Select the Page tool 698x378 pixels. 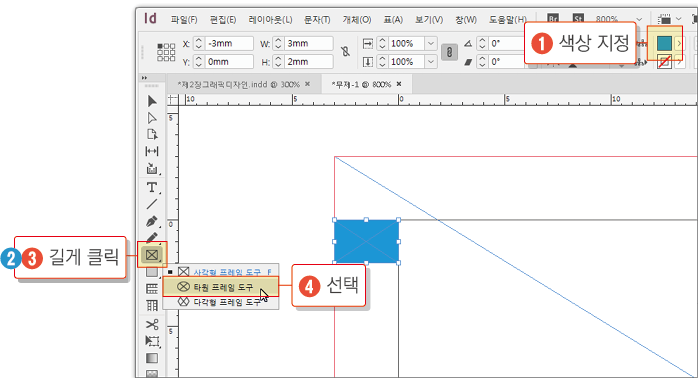pyautogui.click(x=152, y=134)
